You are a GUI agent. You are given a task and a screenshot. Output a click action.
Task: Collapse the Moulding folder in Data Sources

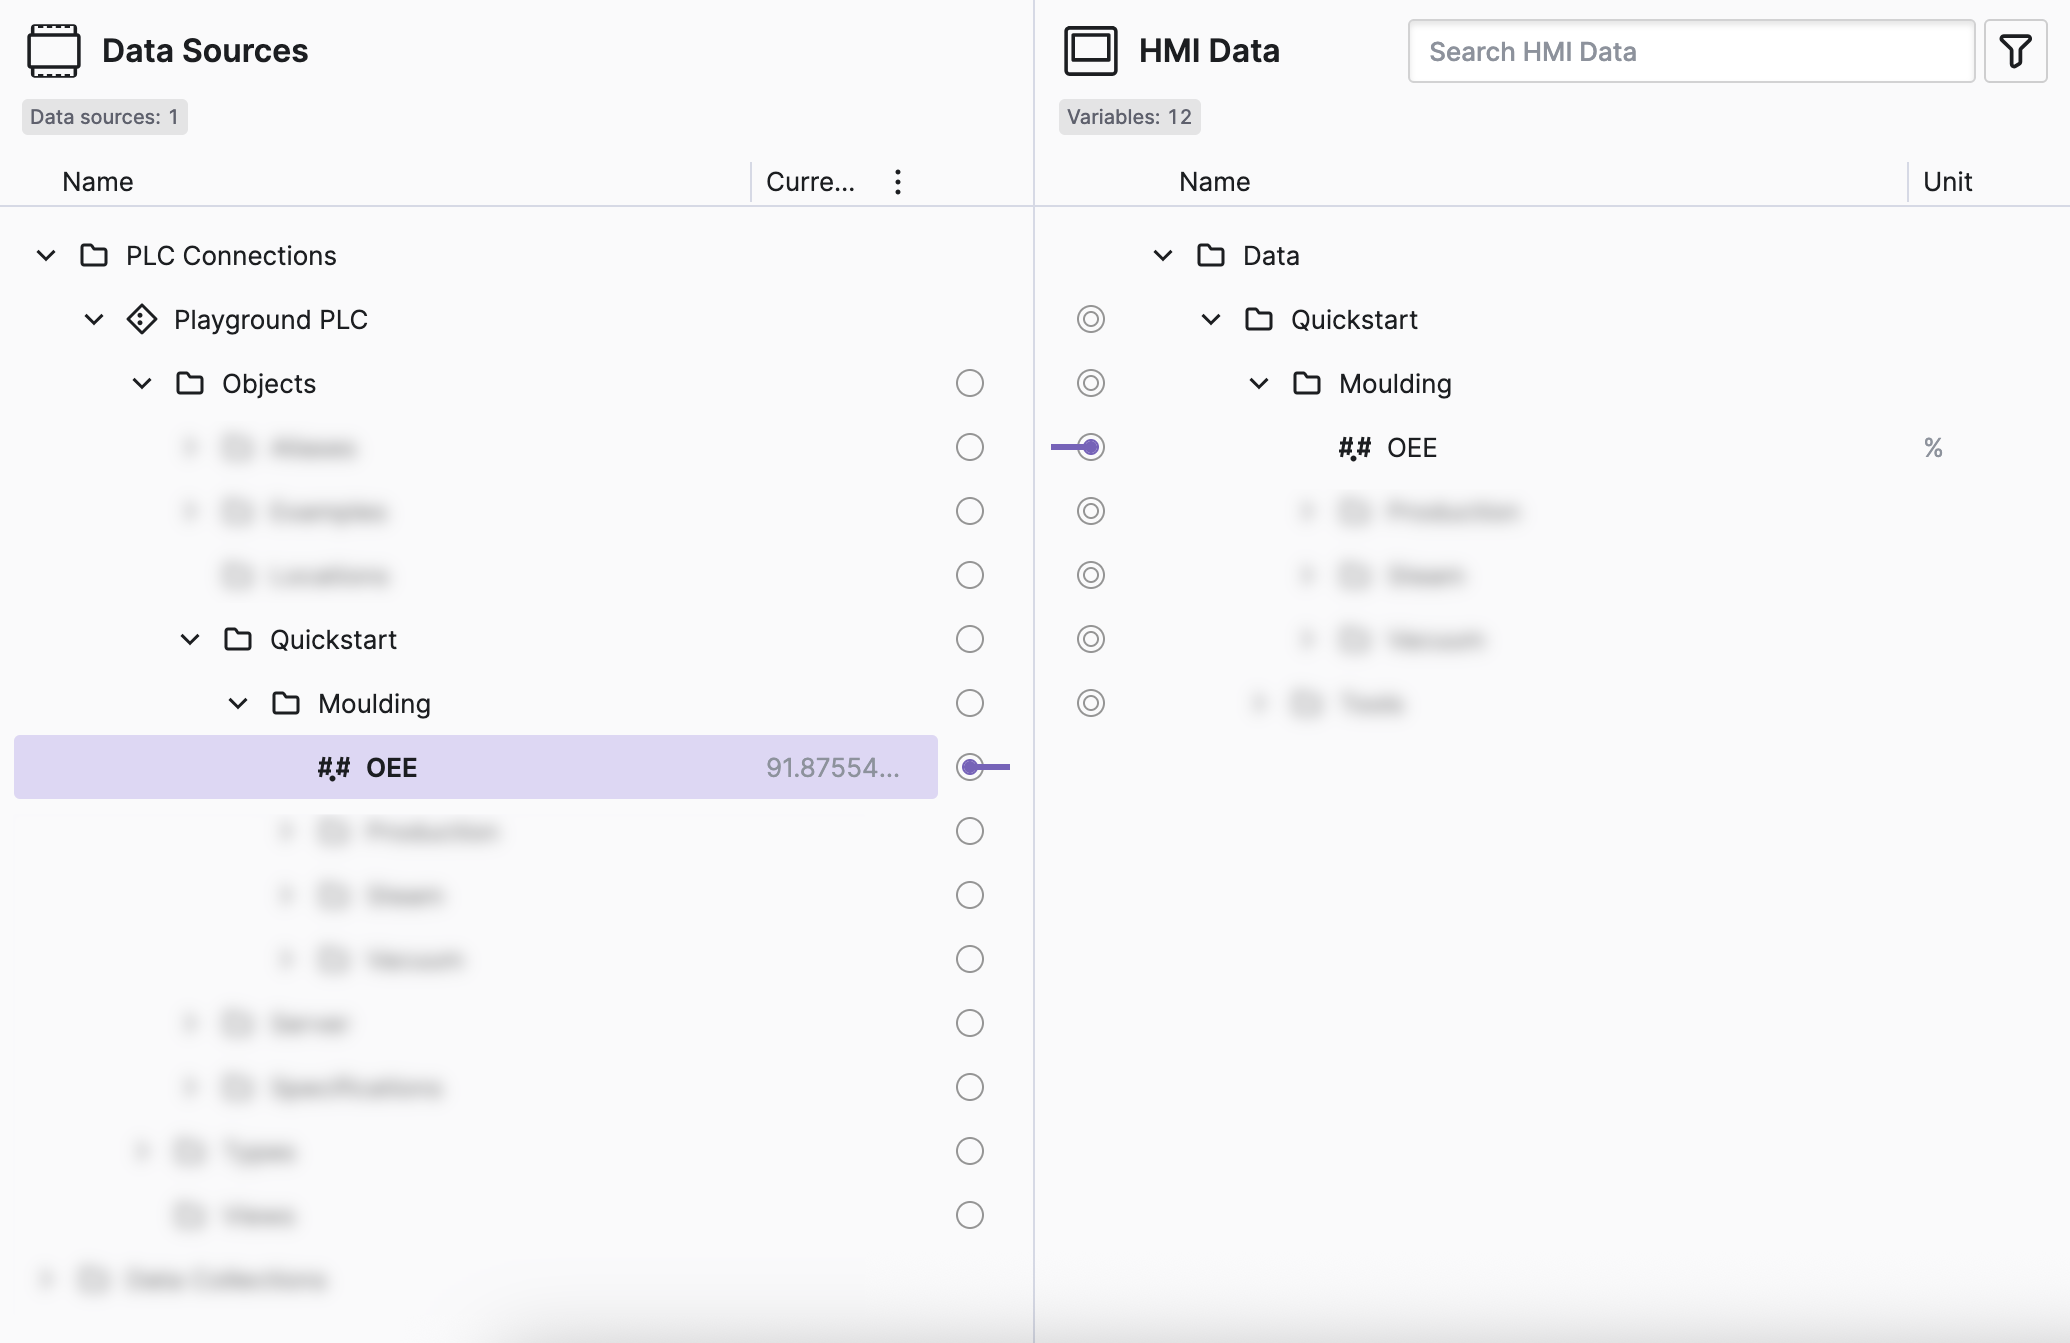238,704
